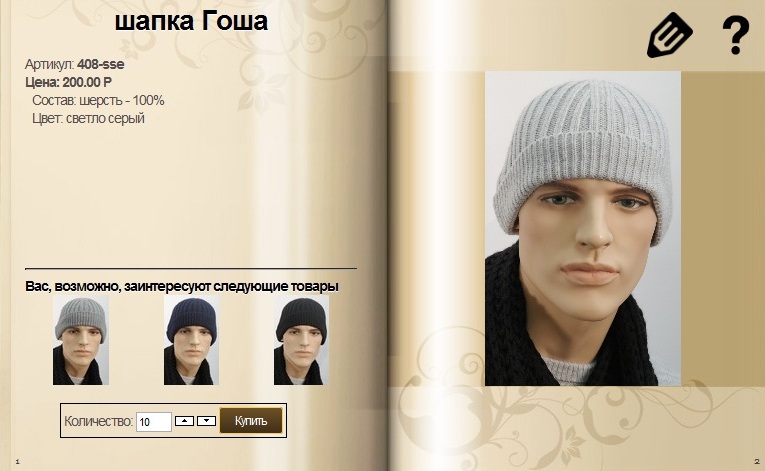Click the Вас, возможно, заинтересуют heading
The image size is (765, 471).
(x=181, y=286)
